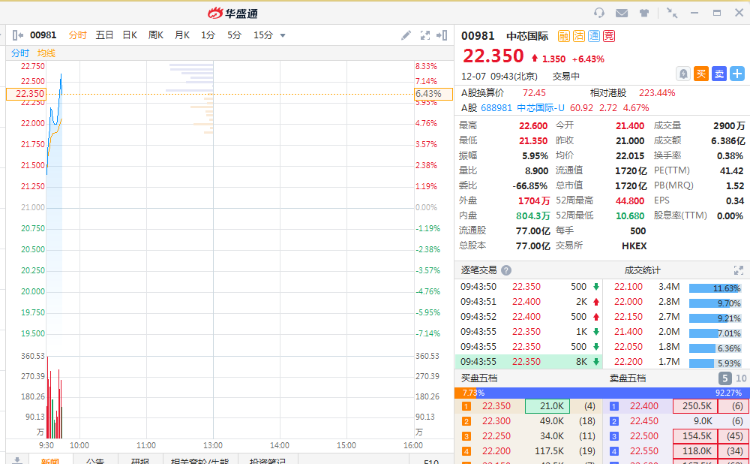The image size is (750, 464).
Task: Set a price alert with bell icon
Action: coord(683,73)
